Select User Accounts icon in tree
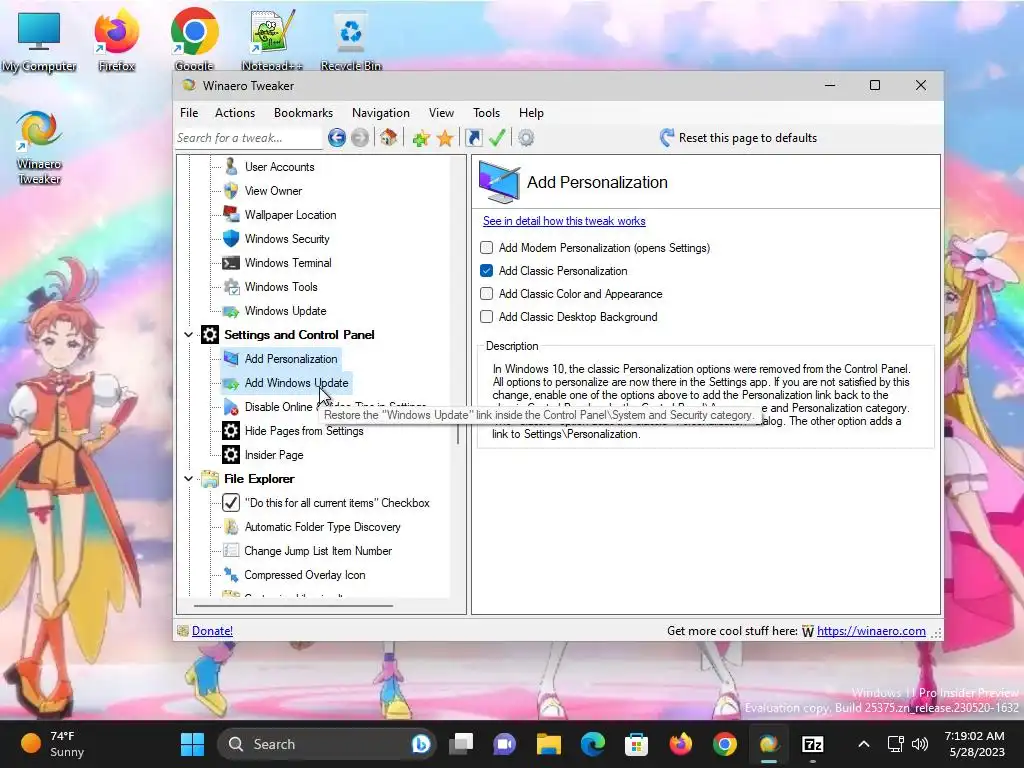 pyautogui.click(x=231, y=167)
